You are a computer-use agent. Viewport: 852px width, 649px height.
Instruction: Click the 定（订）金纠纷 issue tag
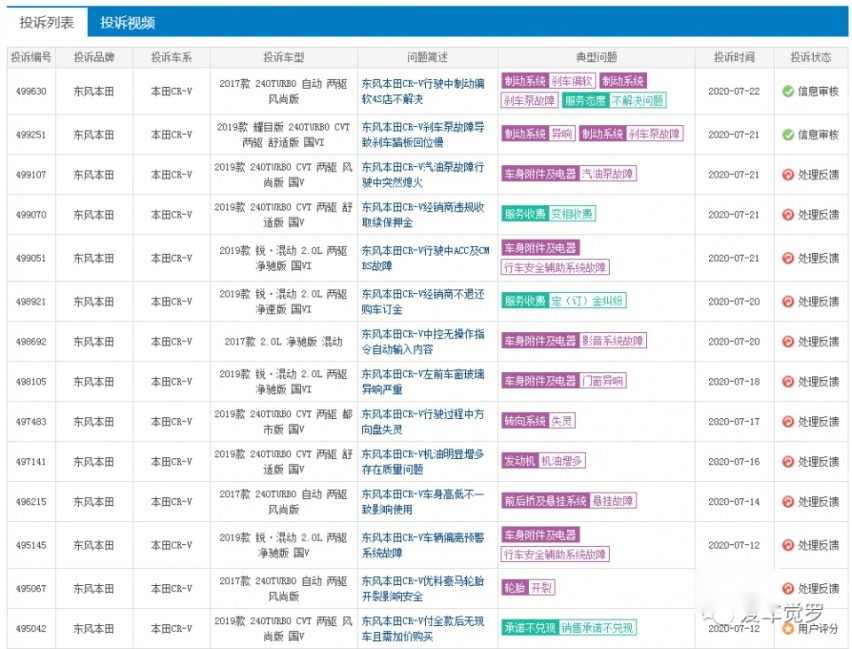[x=587, y=301]
